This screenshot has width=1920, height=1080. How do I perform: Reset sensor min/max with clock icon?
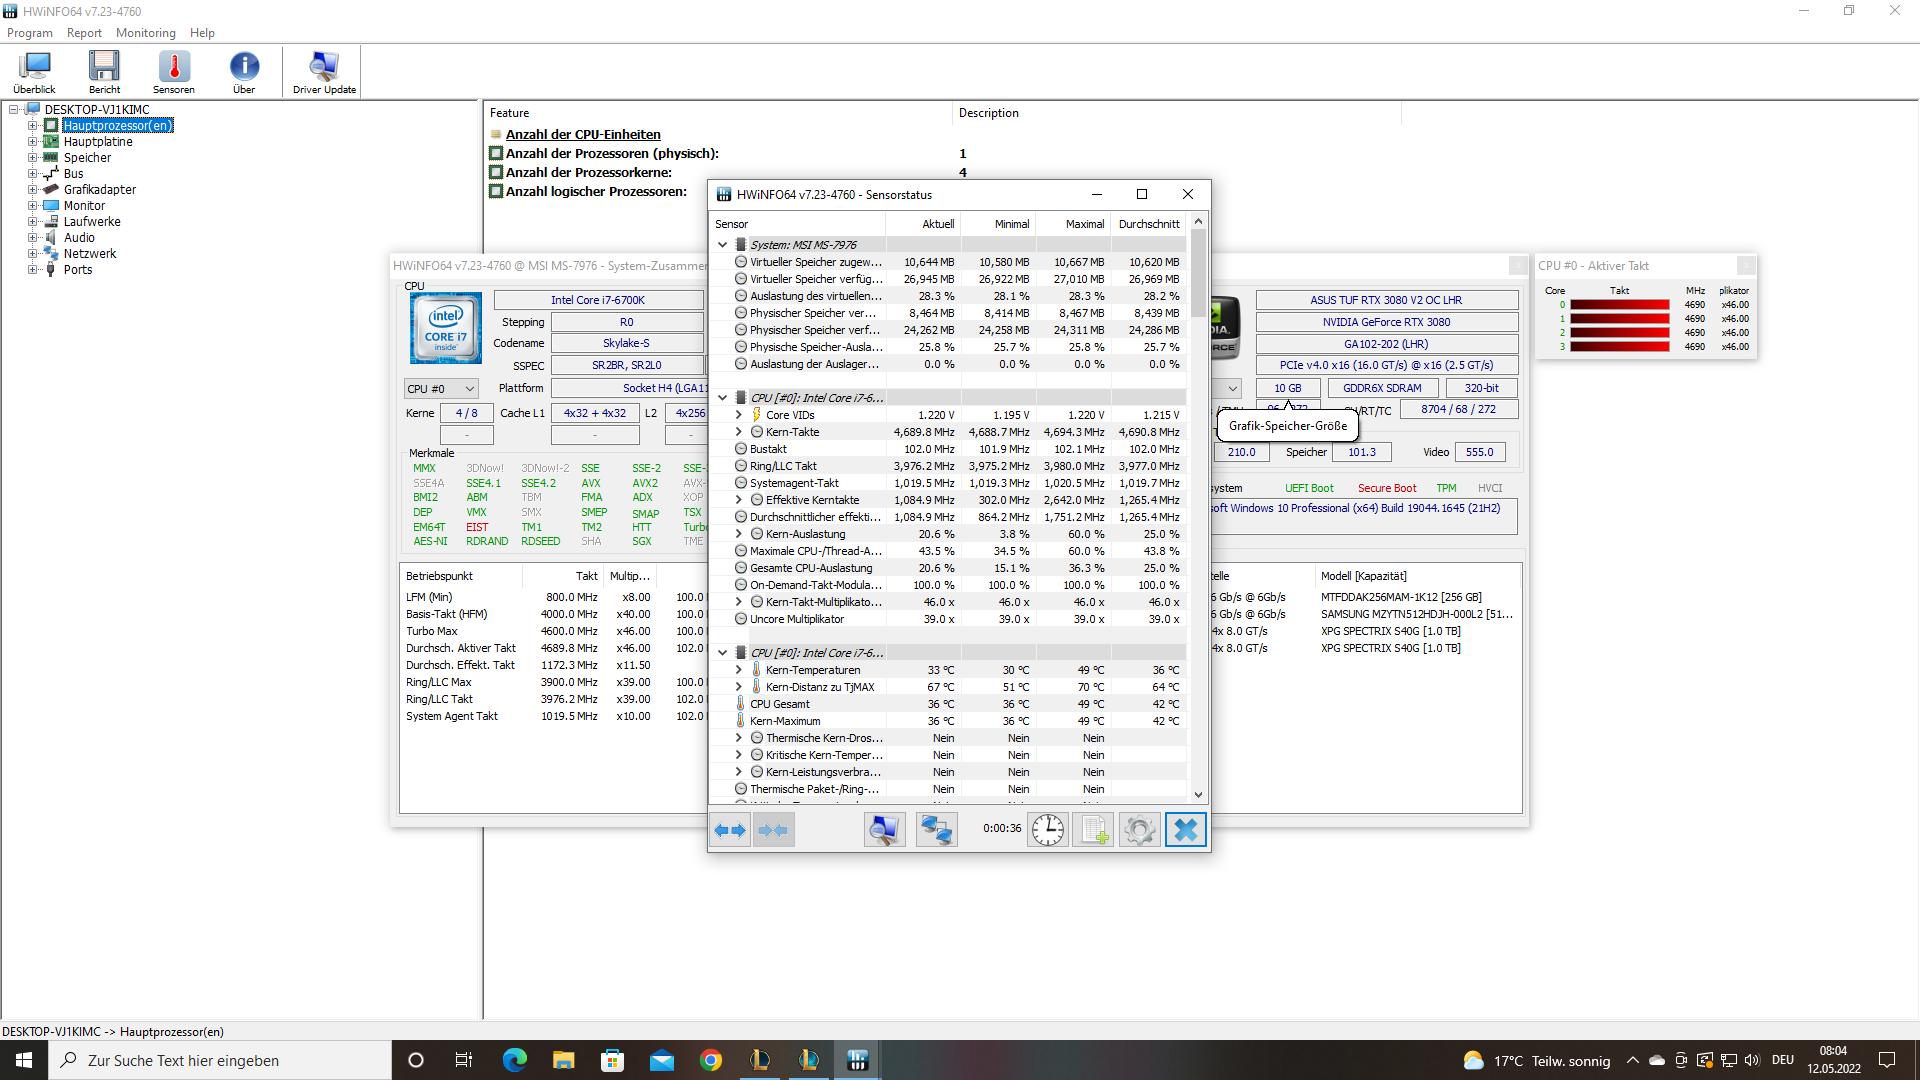tap(1048, 830)
